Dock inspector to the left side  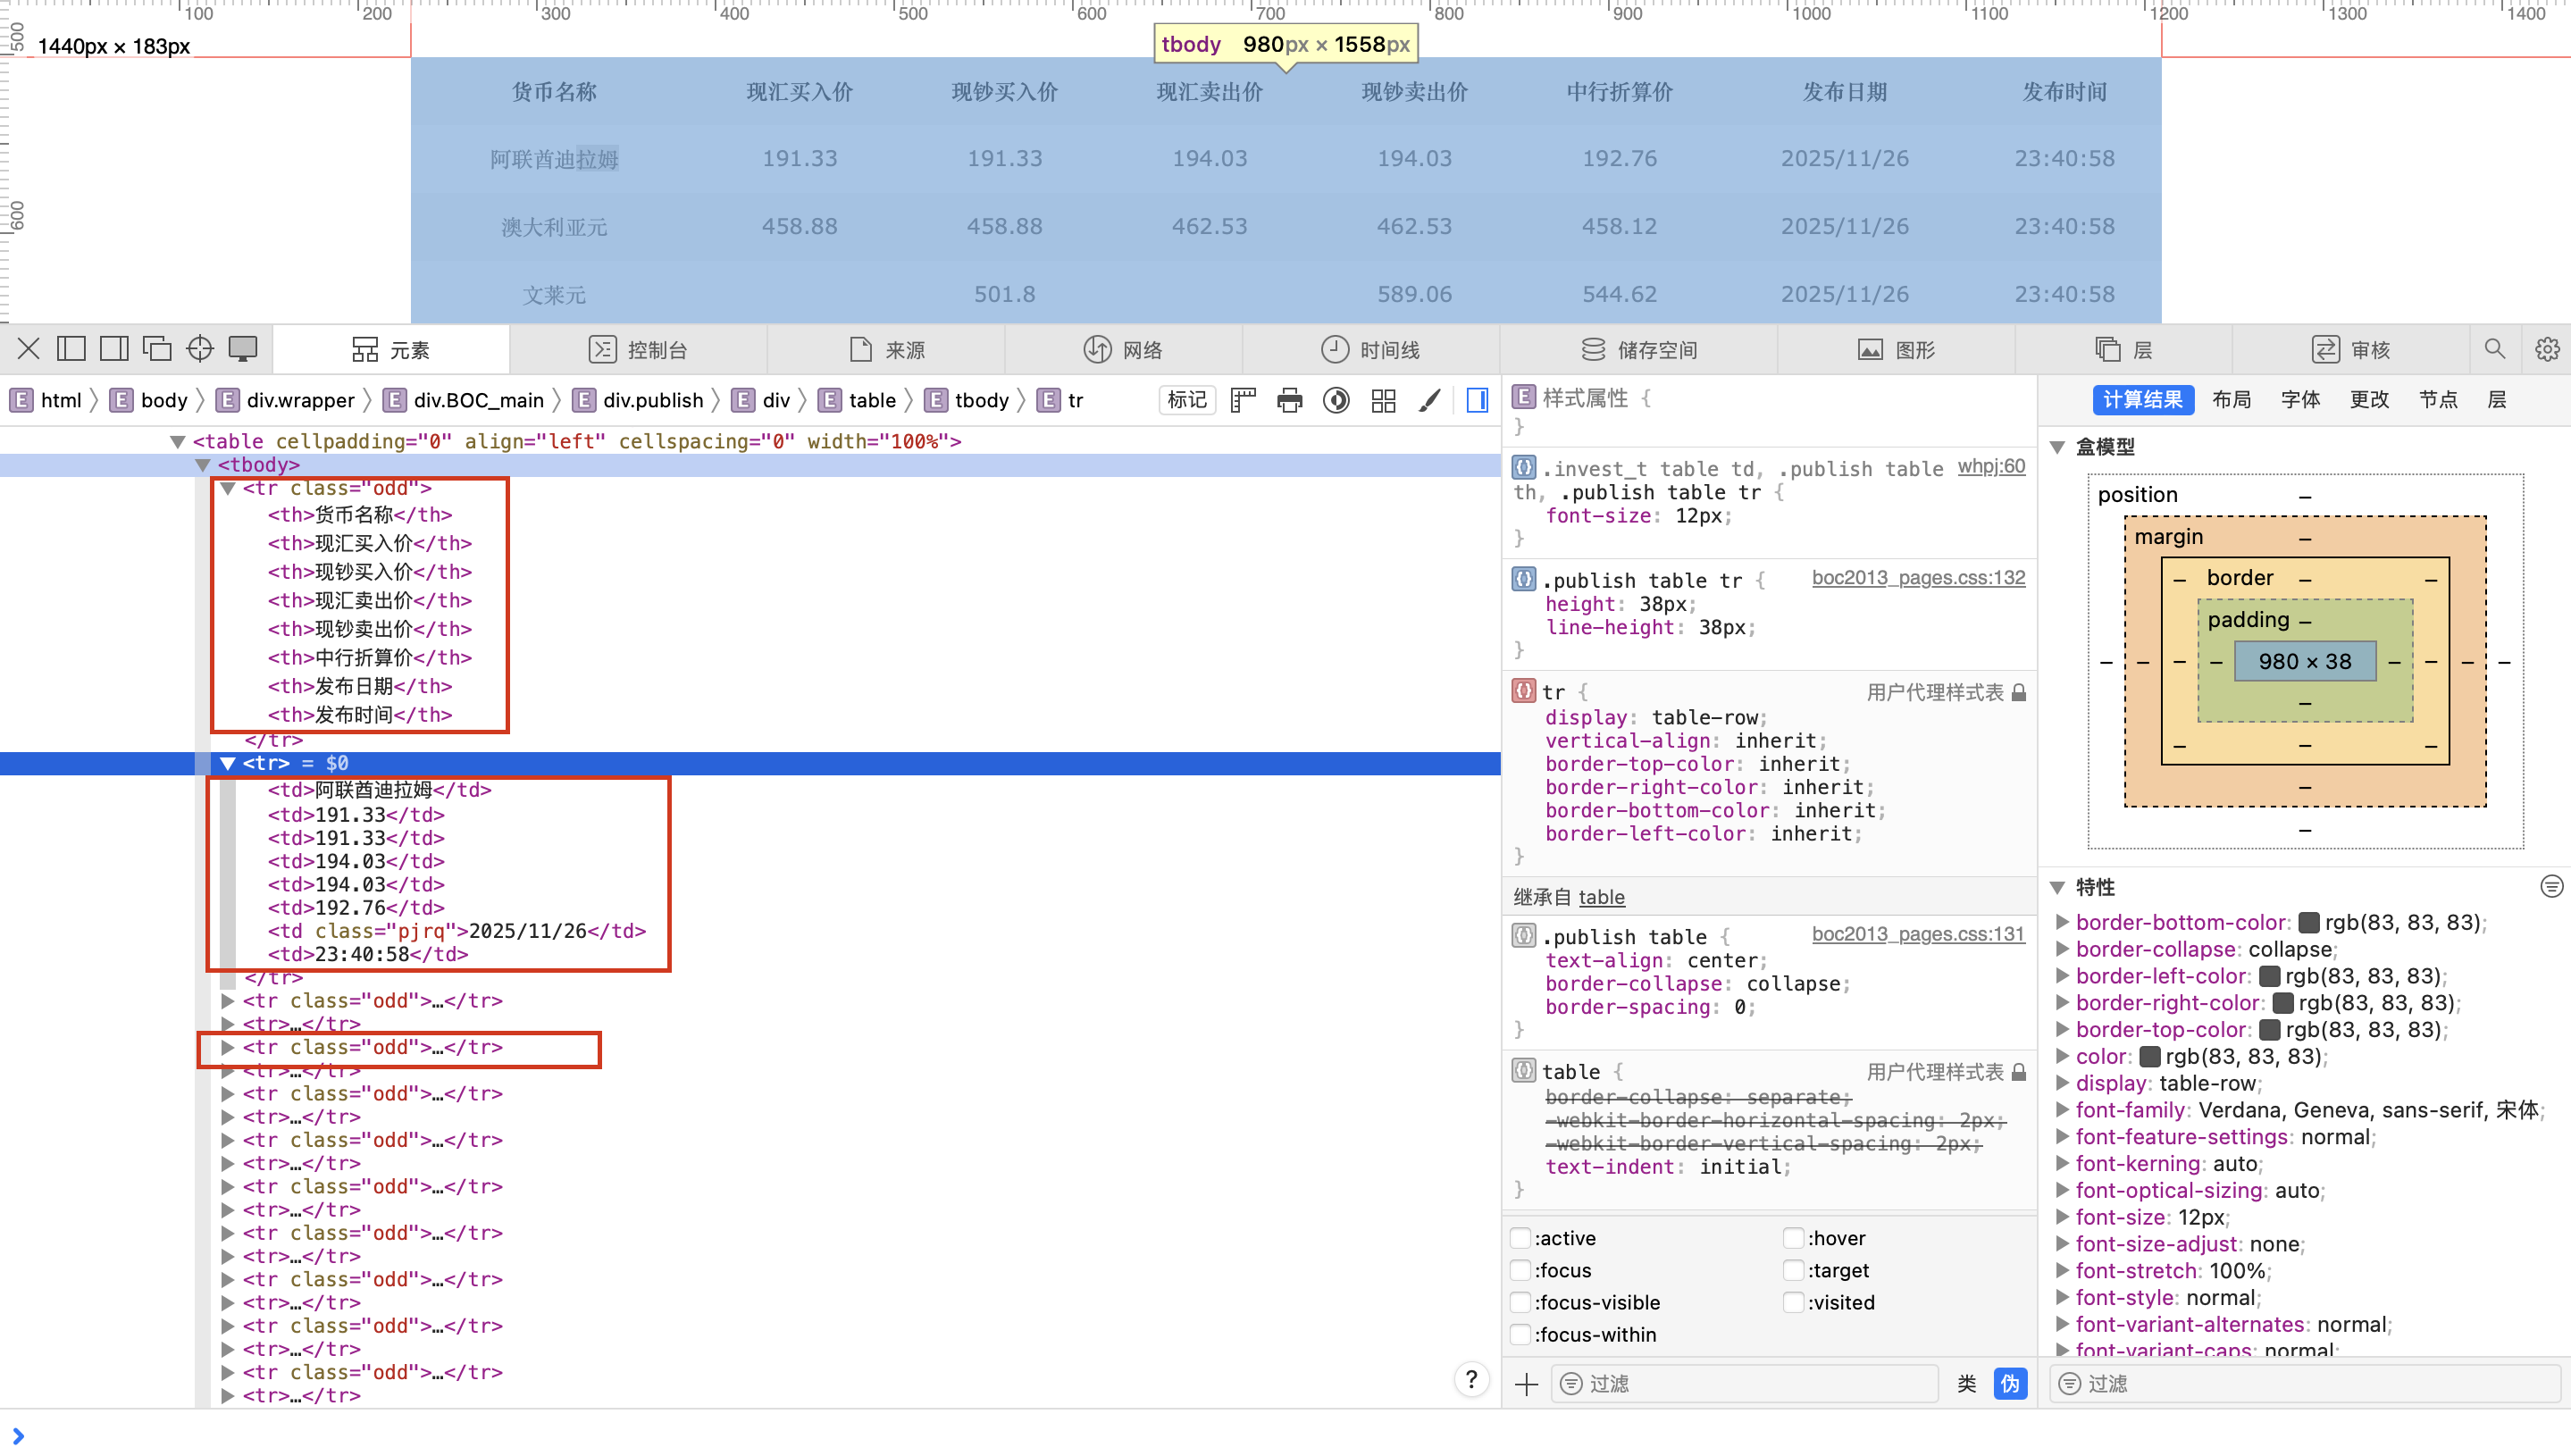tap(71, 349)
